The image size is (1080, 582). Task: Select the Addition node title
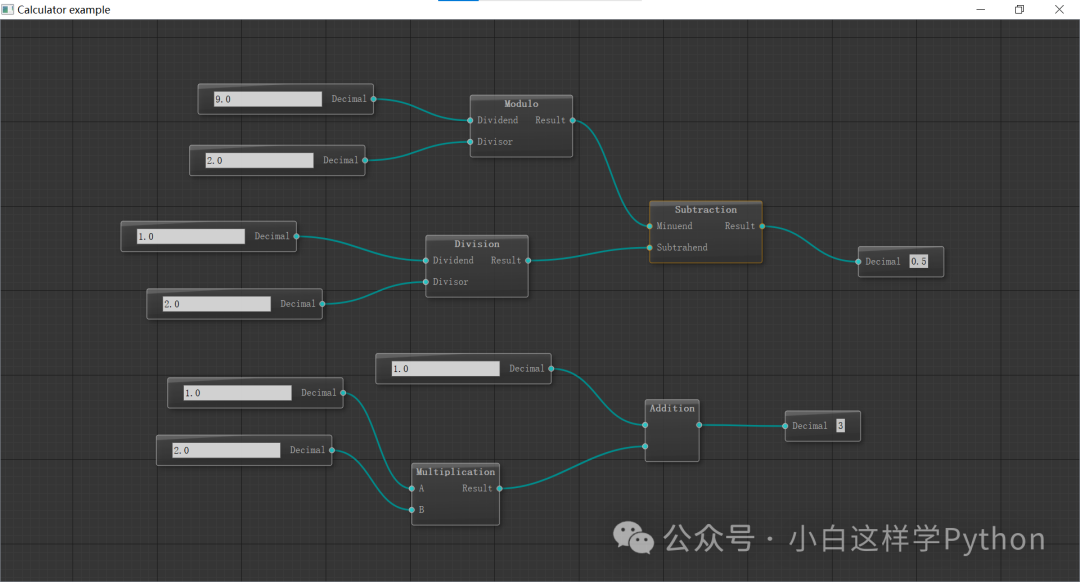671,408
